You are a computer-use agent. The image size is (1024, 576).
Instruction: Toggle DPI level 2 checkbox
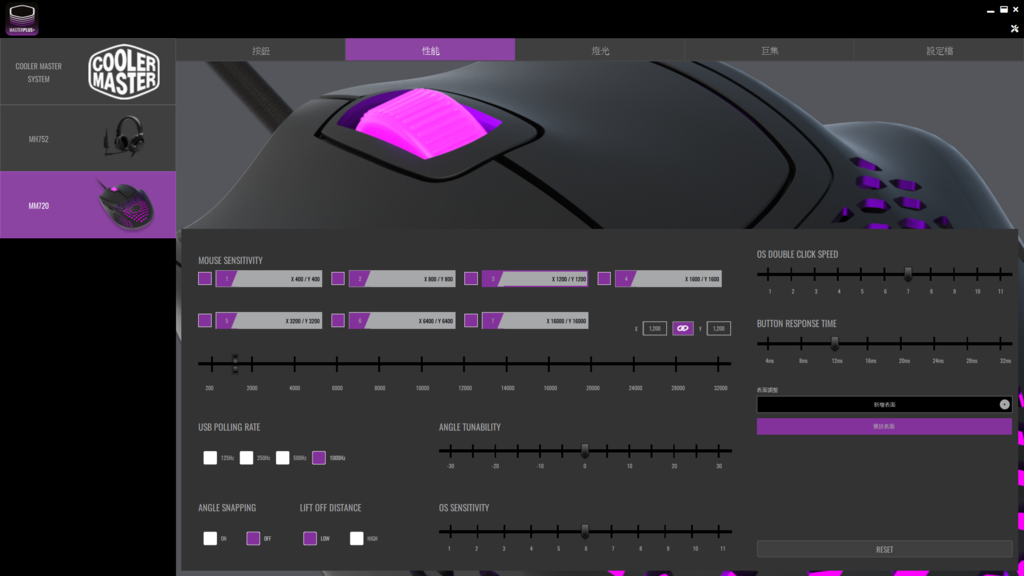338,279
